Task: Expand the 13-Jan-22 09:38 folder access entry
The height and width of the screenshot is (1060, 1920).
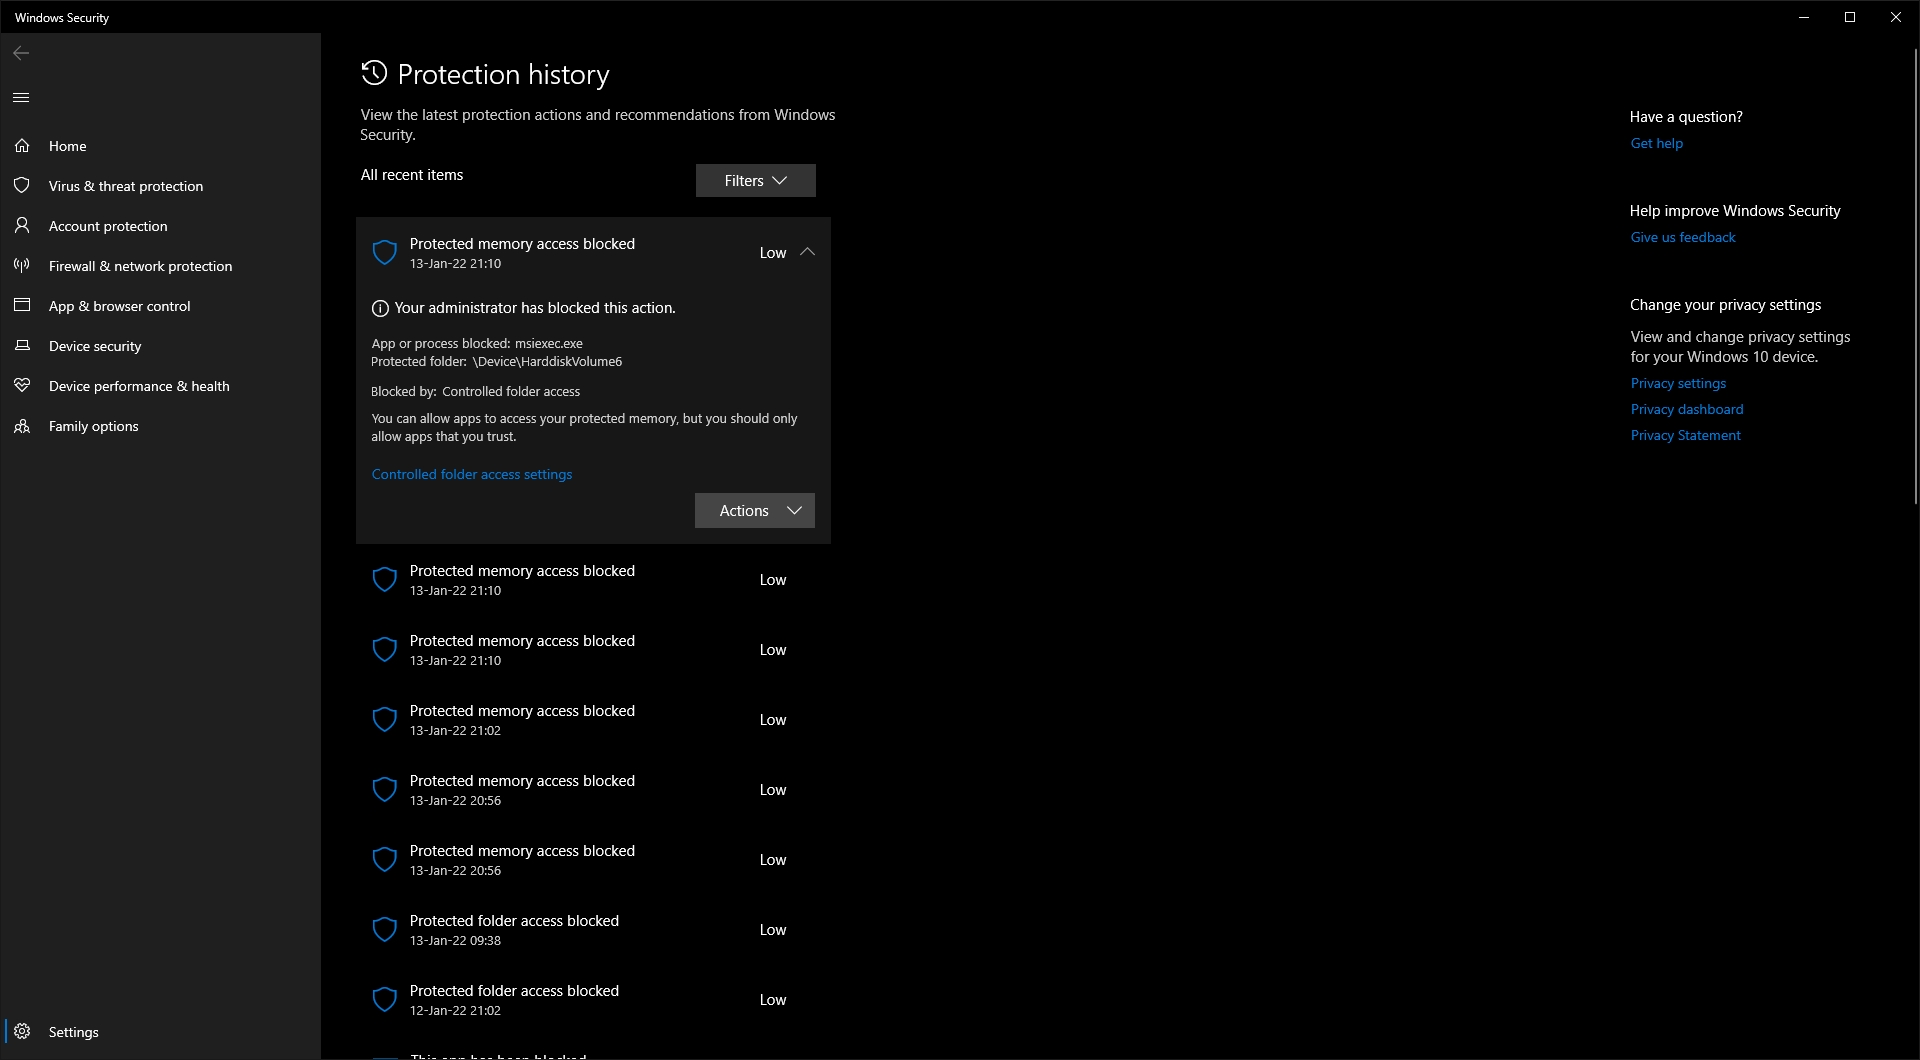Action: [x=594, y=929]
